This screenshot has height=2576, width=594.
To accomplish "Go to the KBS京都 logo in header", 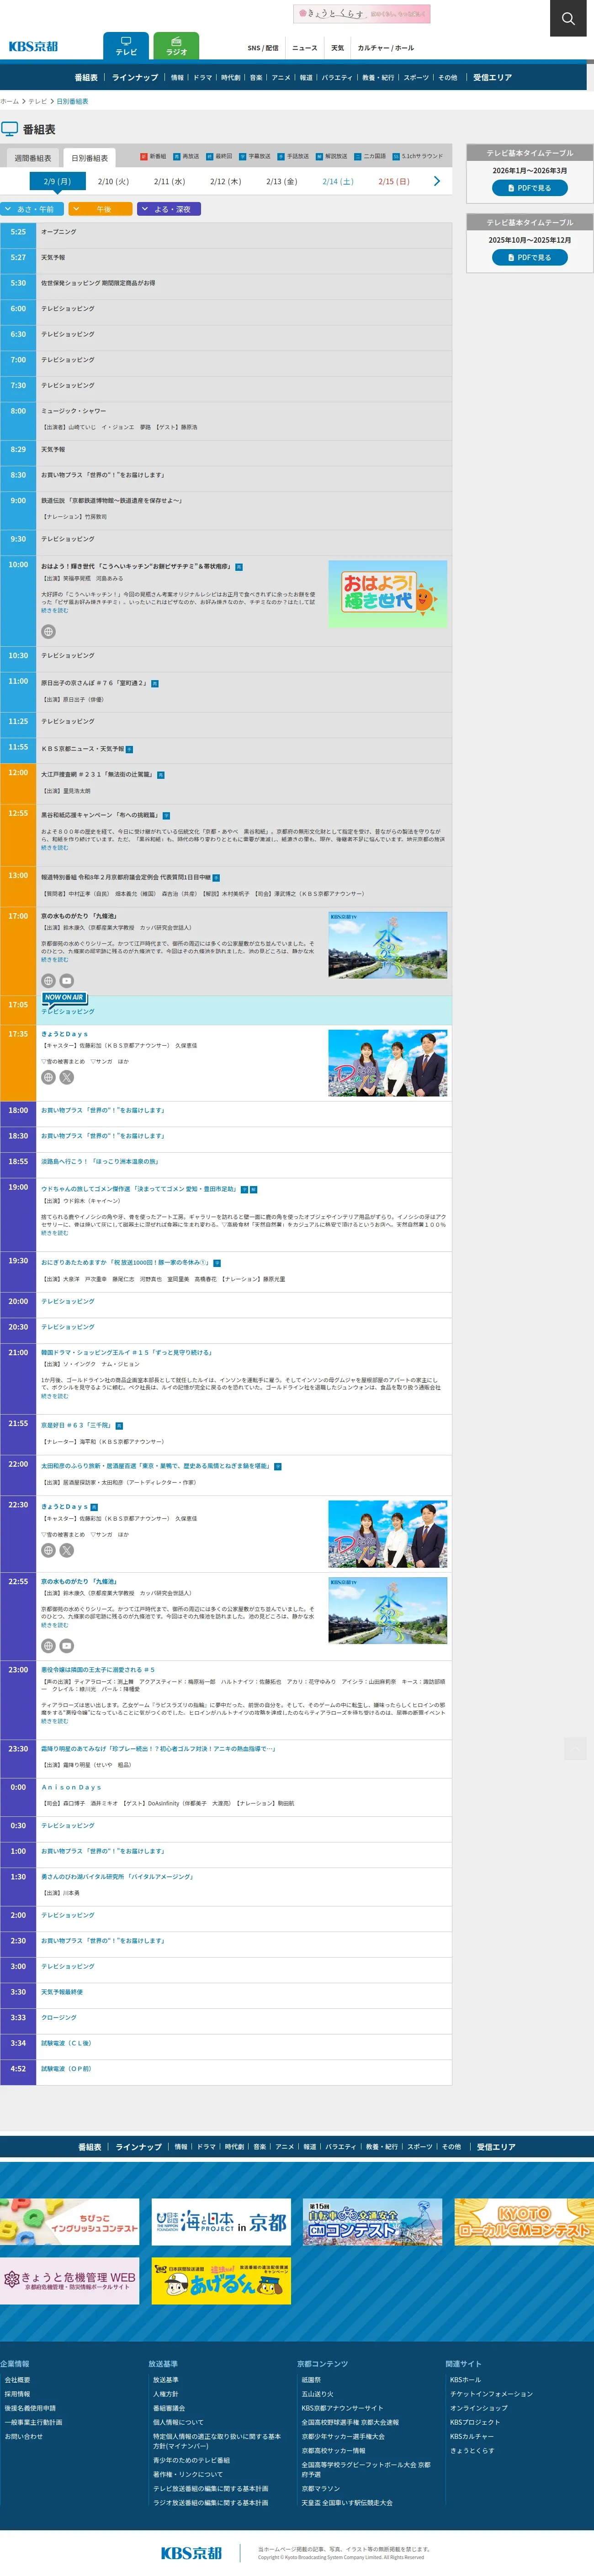I will [34, 47].
